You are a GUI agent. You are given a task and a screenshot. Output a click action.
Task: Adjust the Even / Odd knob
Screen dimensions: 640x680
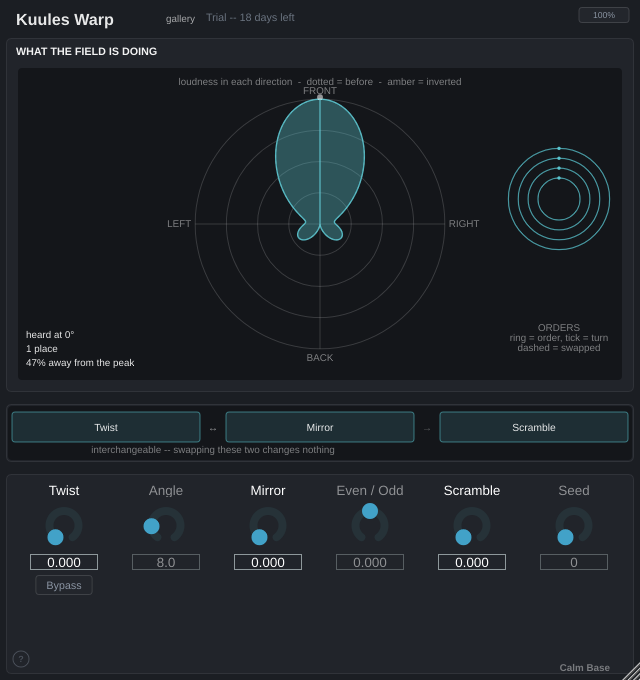point(369,523)
